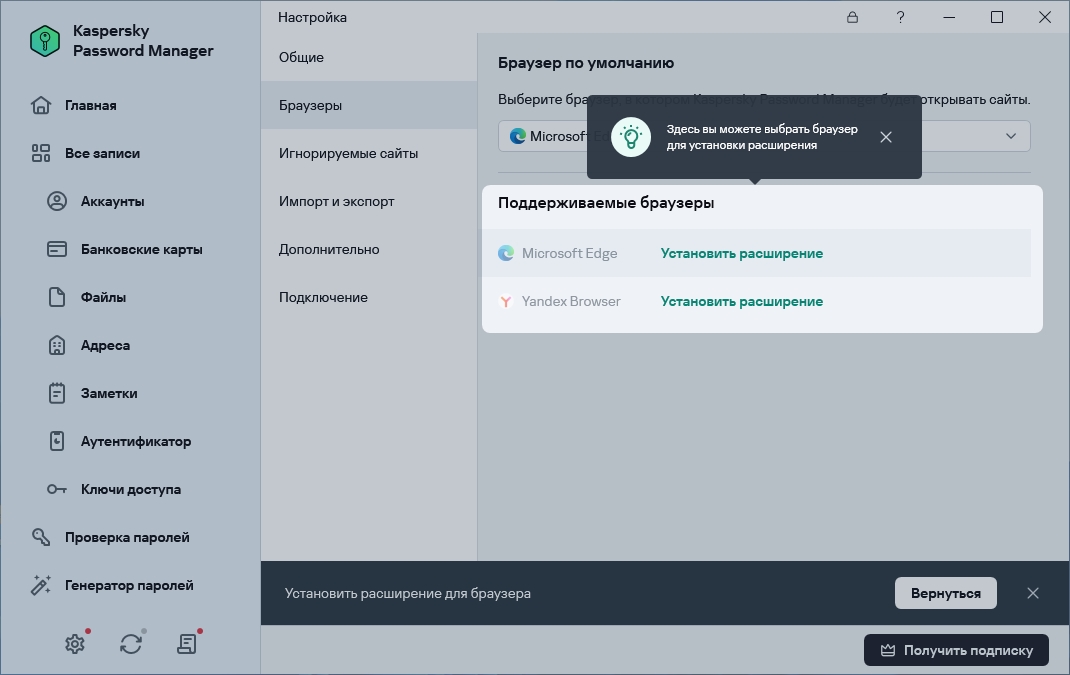Click Получить подписку button
Viewport: 1070px width, 675px height.
point(956,650)
